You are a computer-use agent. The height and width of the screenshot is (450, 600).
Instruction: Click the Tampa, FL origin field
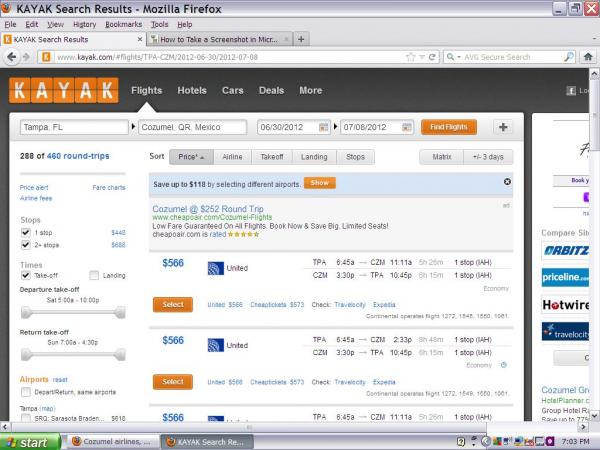(x=74, y=128)
